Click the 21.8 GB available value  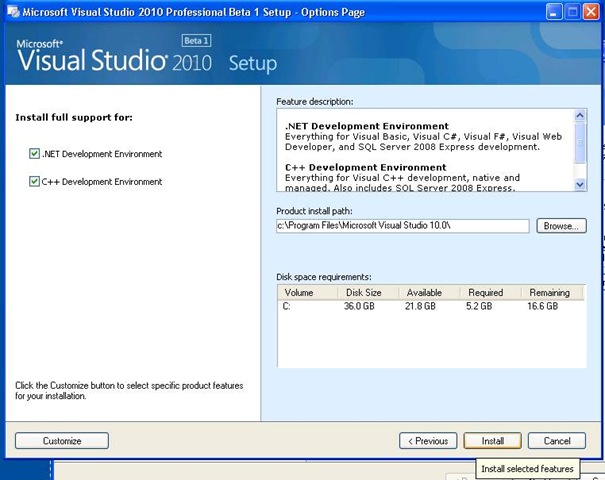click(420, 306)
